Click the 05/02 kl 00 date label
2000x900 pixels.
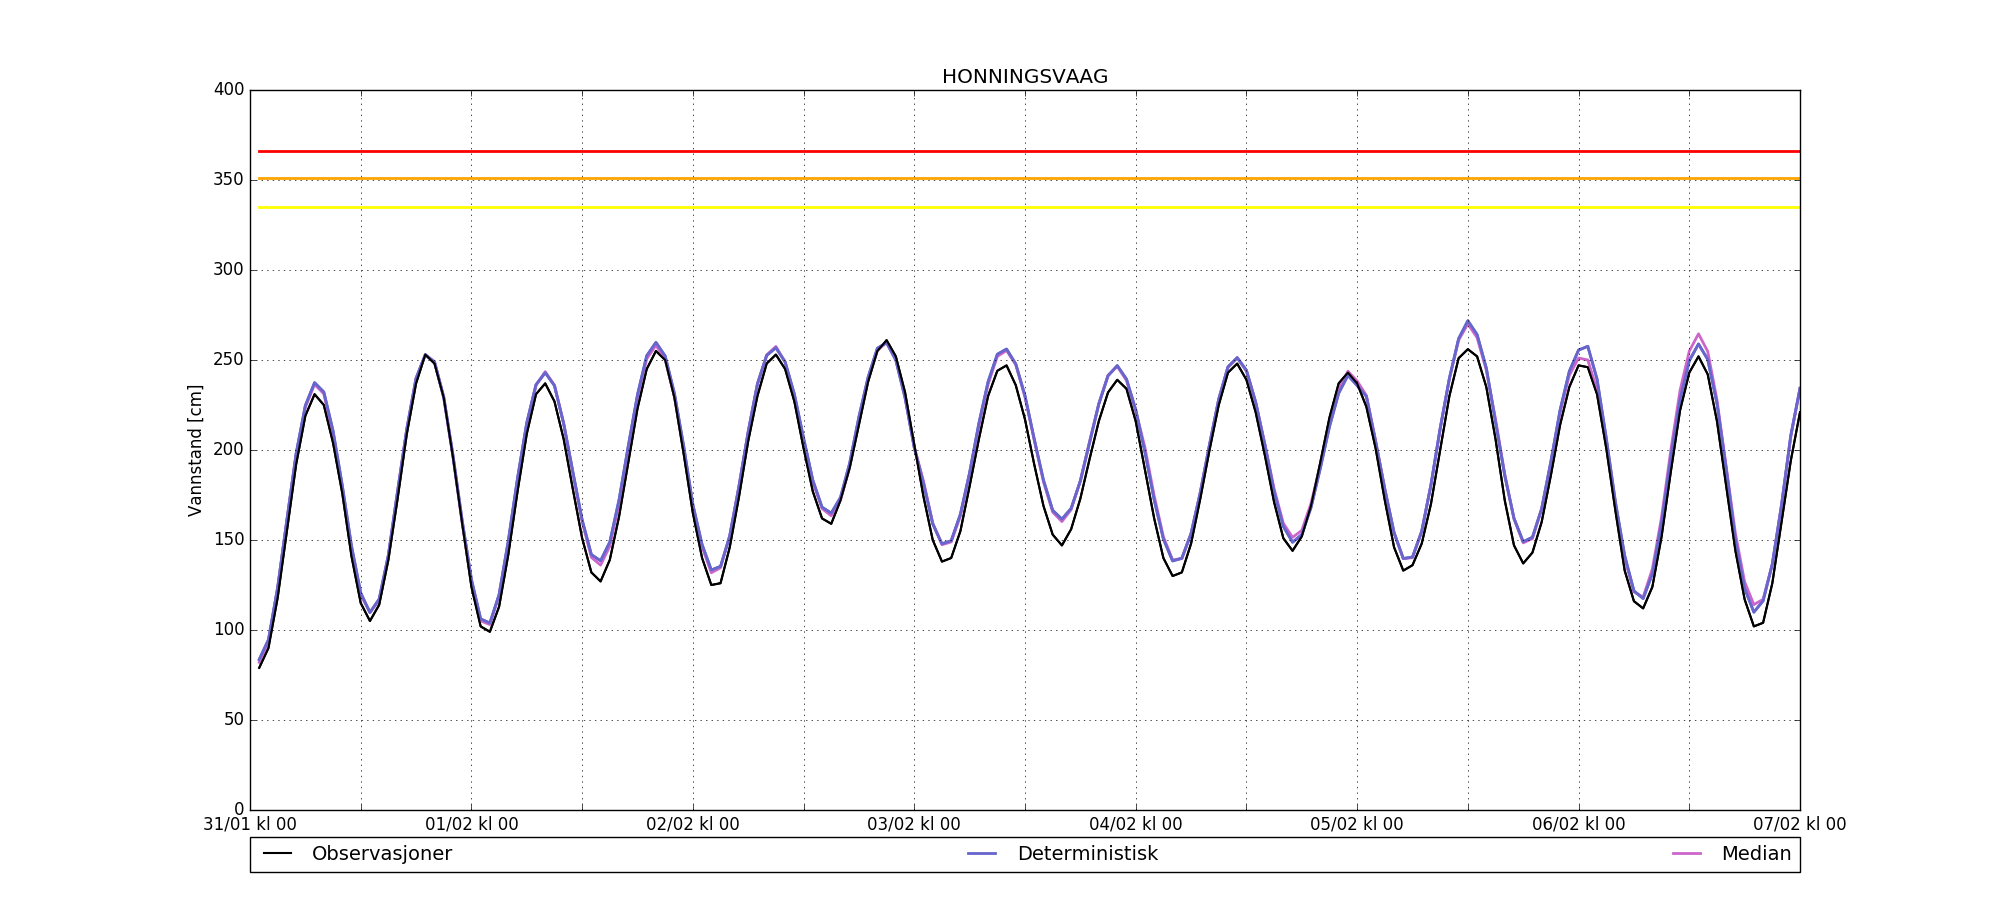point(1356,825)
